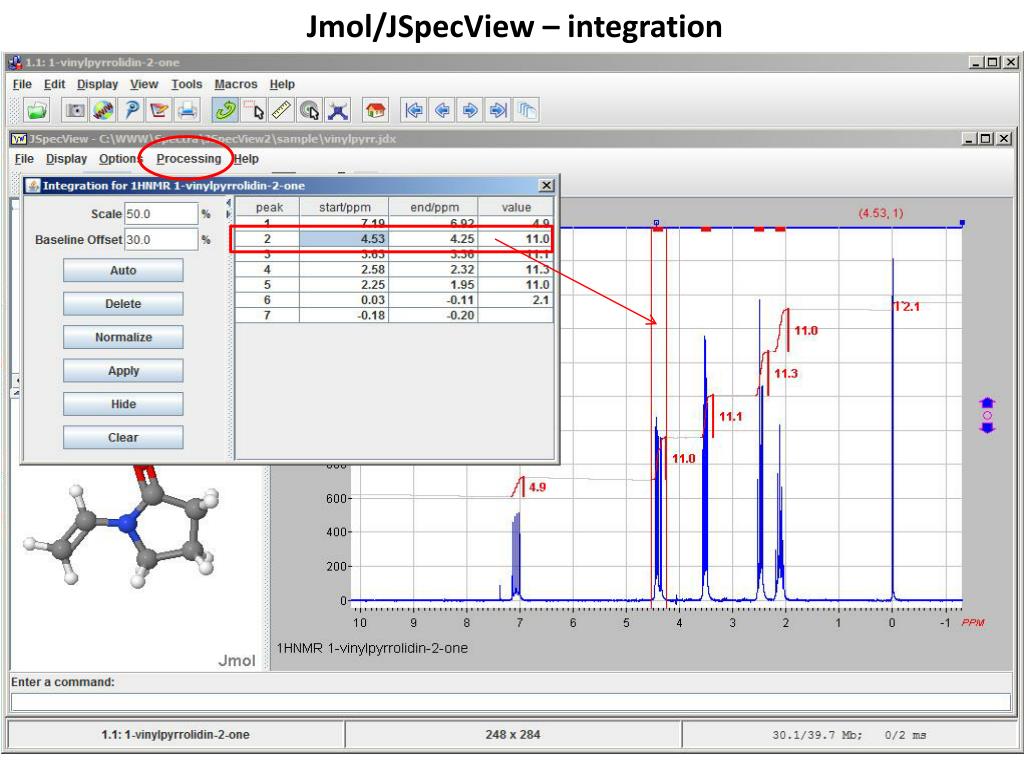Select the ruler measurement tool
1024x768 pixels.
281,110
